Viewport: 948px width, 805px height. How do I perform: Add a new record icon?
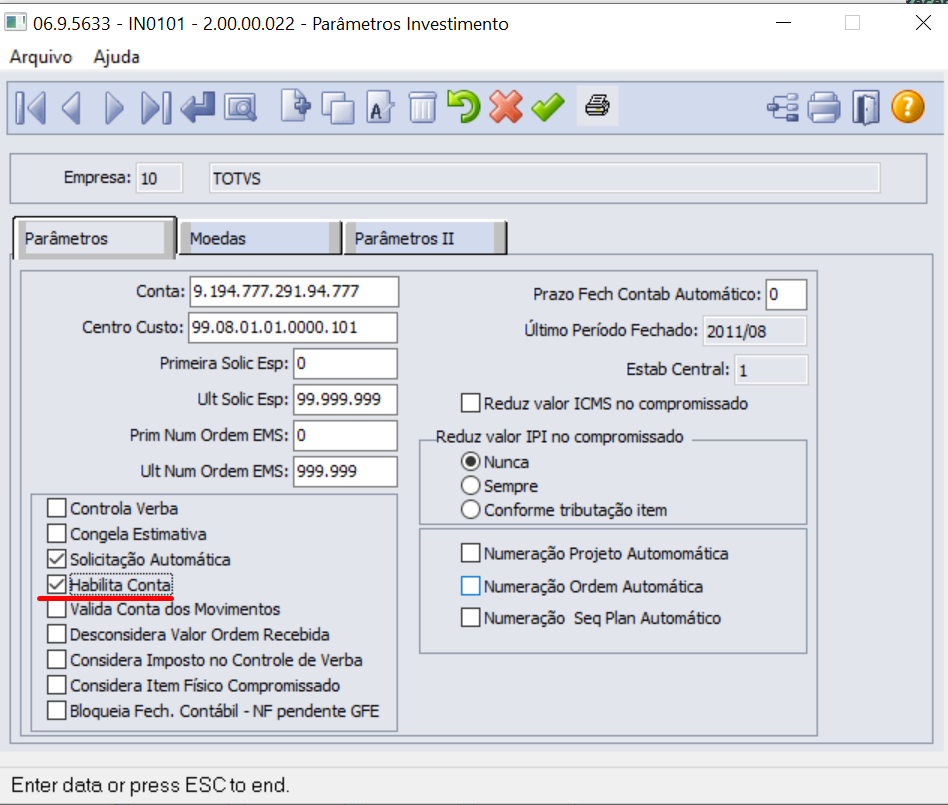coord(296,106)
